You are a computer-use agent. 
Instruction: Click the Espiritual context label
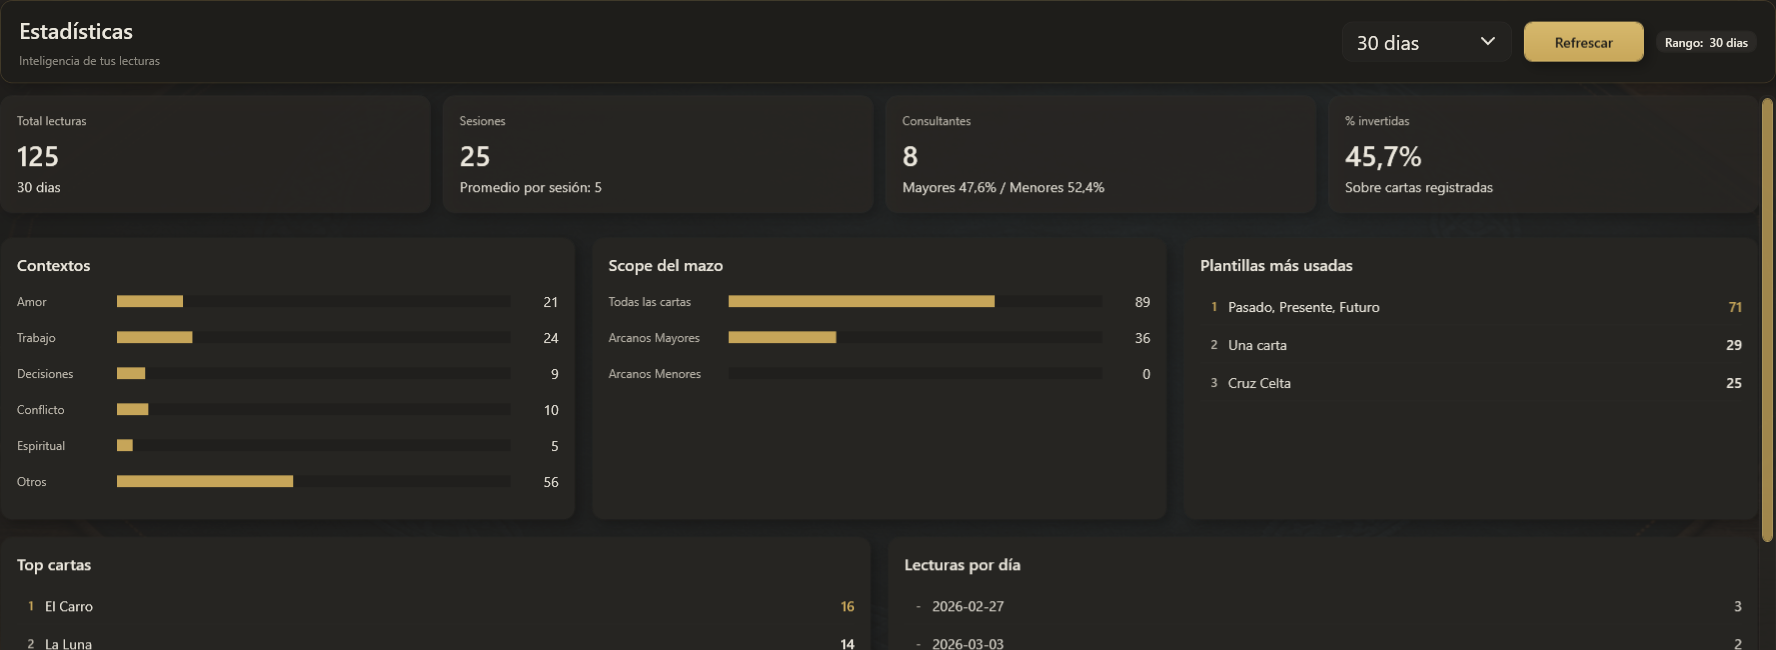tap(41, 446)
